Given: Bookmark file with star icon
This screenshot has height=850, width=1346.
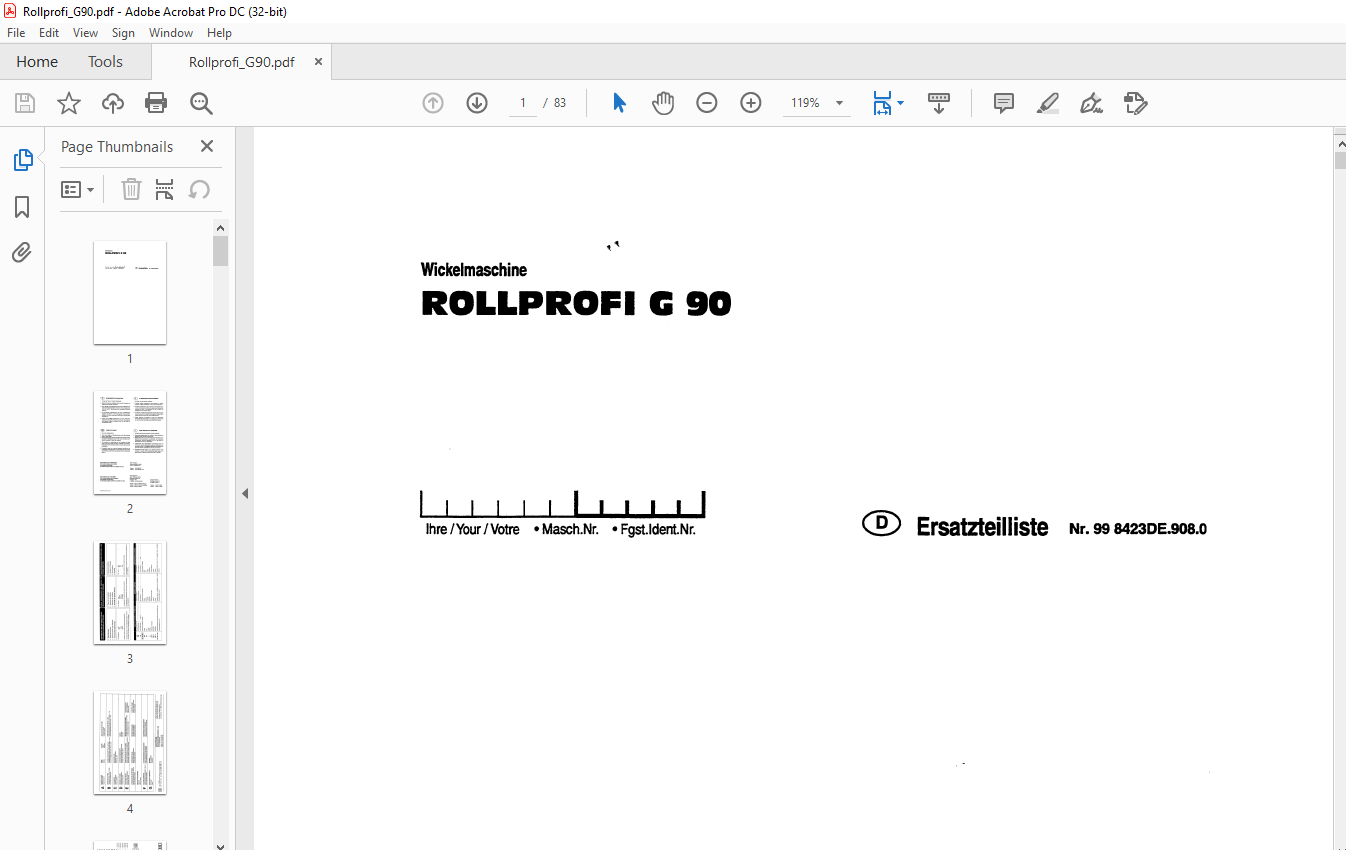Looking at the screenshot, I should coord(68,103).
